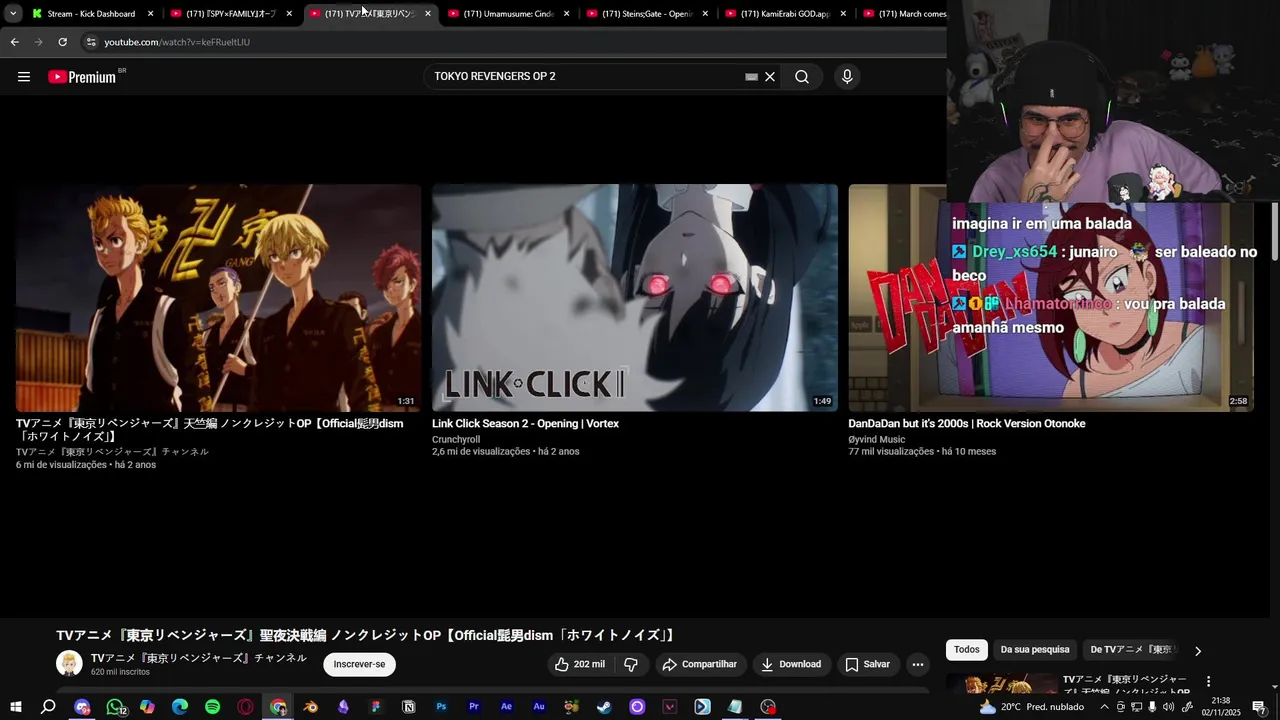Click the browser address bar URL
Viewport: 1280px width, 720px height.
click(177, 42)
